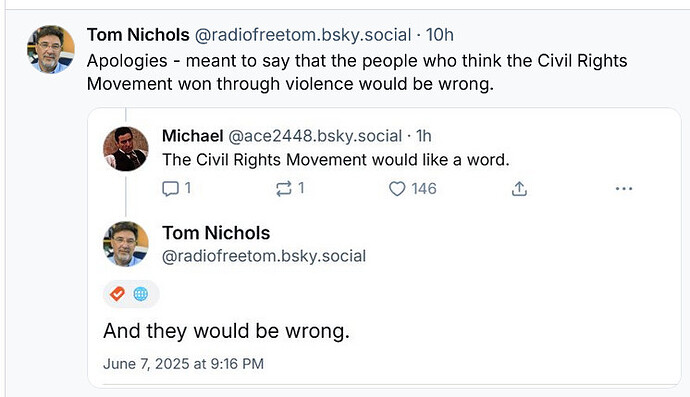This screenshot has width=690, height=397.
Task: Open the 10h timestamp link
Action: click(440, 35)
